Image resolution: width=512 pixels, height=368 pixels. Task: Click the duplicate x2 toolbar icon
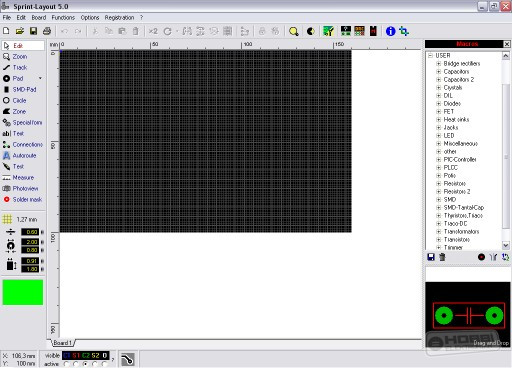click(x=153, y=31)
